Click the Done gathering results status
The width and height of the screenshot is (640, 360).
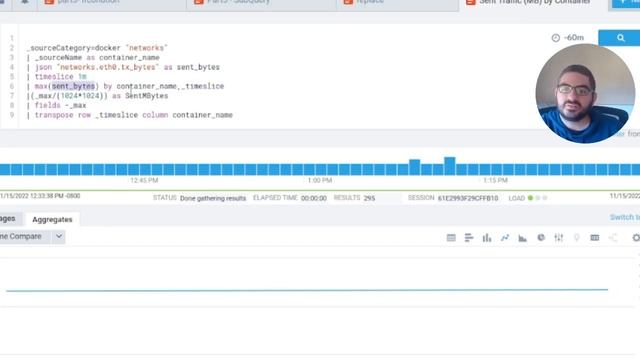(213, 198)
